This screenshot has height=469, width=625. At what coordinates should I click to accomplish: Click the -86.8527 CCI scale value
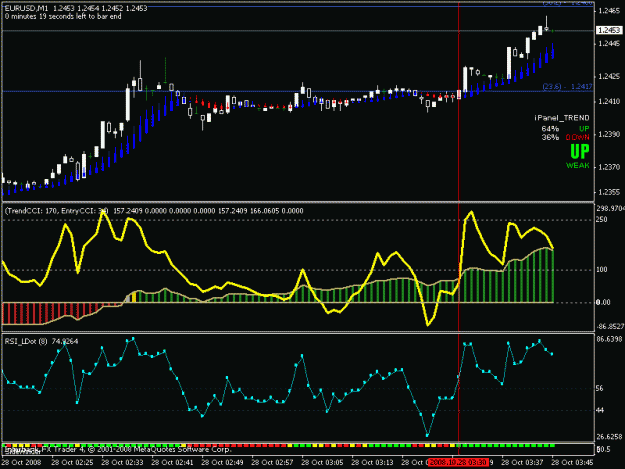point(610,327)
